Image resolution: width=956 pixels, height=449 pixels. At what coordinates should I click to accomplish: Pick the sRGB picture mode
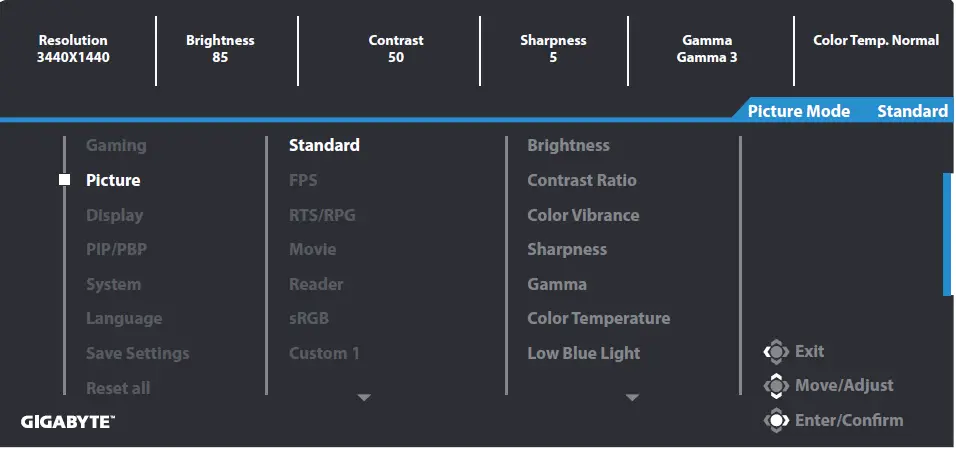click(309, 319)
